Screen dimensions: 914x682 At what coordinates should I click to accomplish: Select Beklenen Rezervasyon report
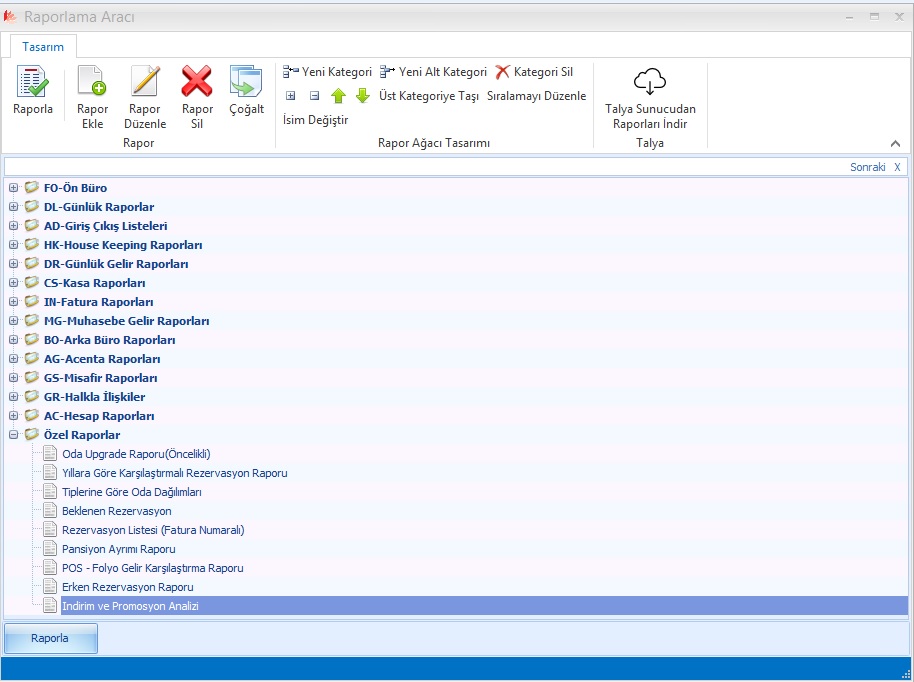117,511
